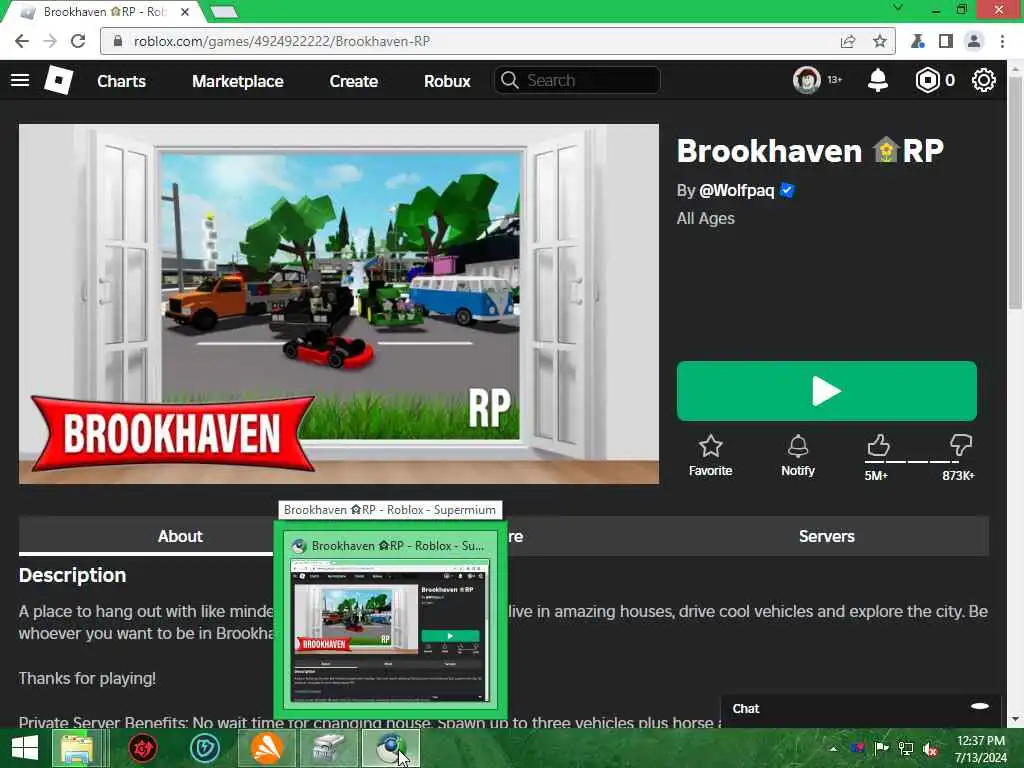This screenshot has height=768, width=1024.
Task: Open the user avatar profile
Action: [807, 80]
